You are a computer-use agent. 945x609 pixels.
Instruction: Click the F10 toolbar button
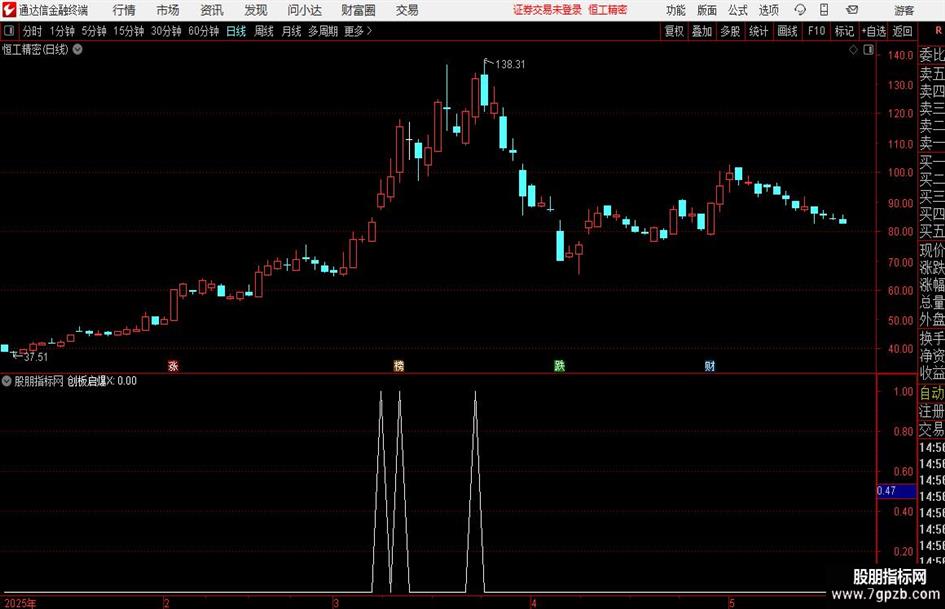coord(816,31)
